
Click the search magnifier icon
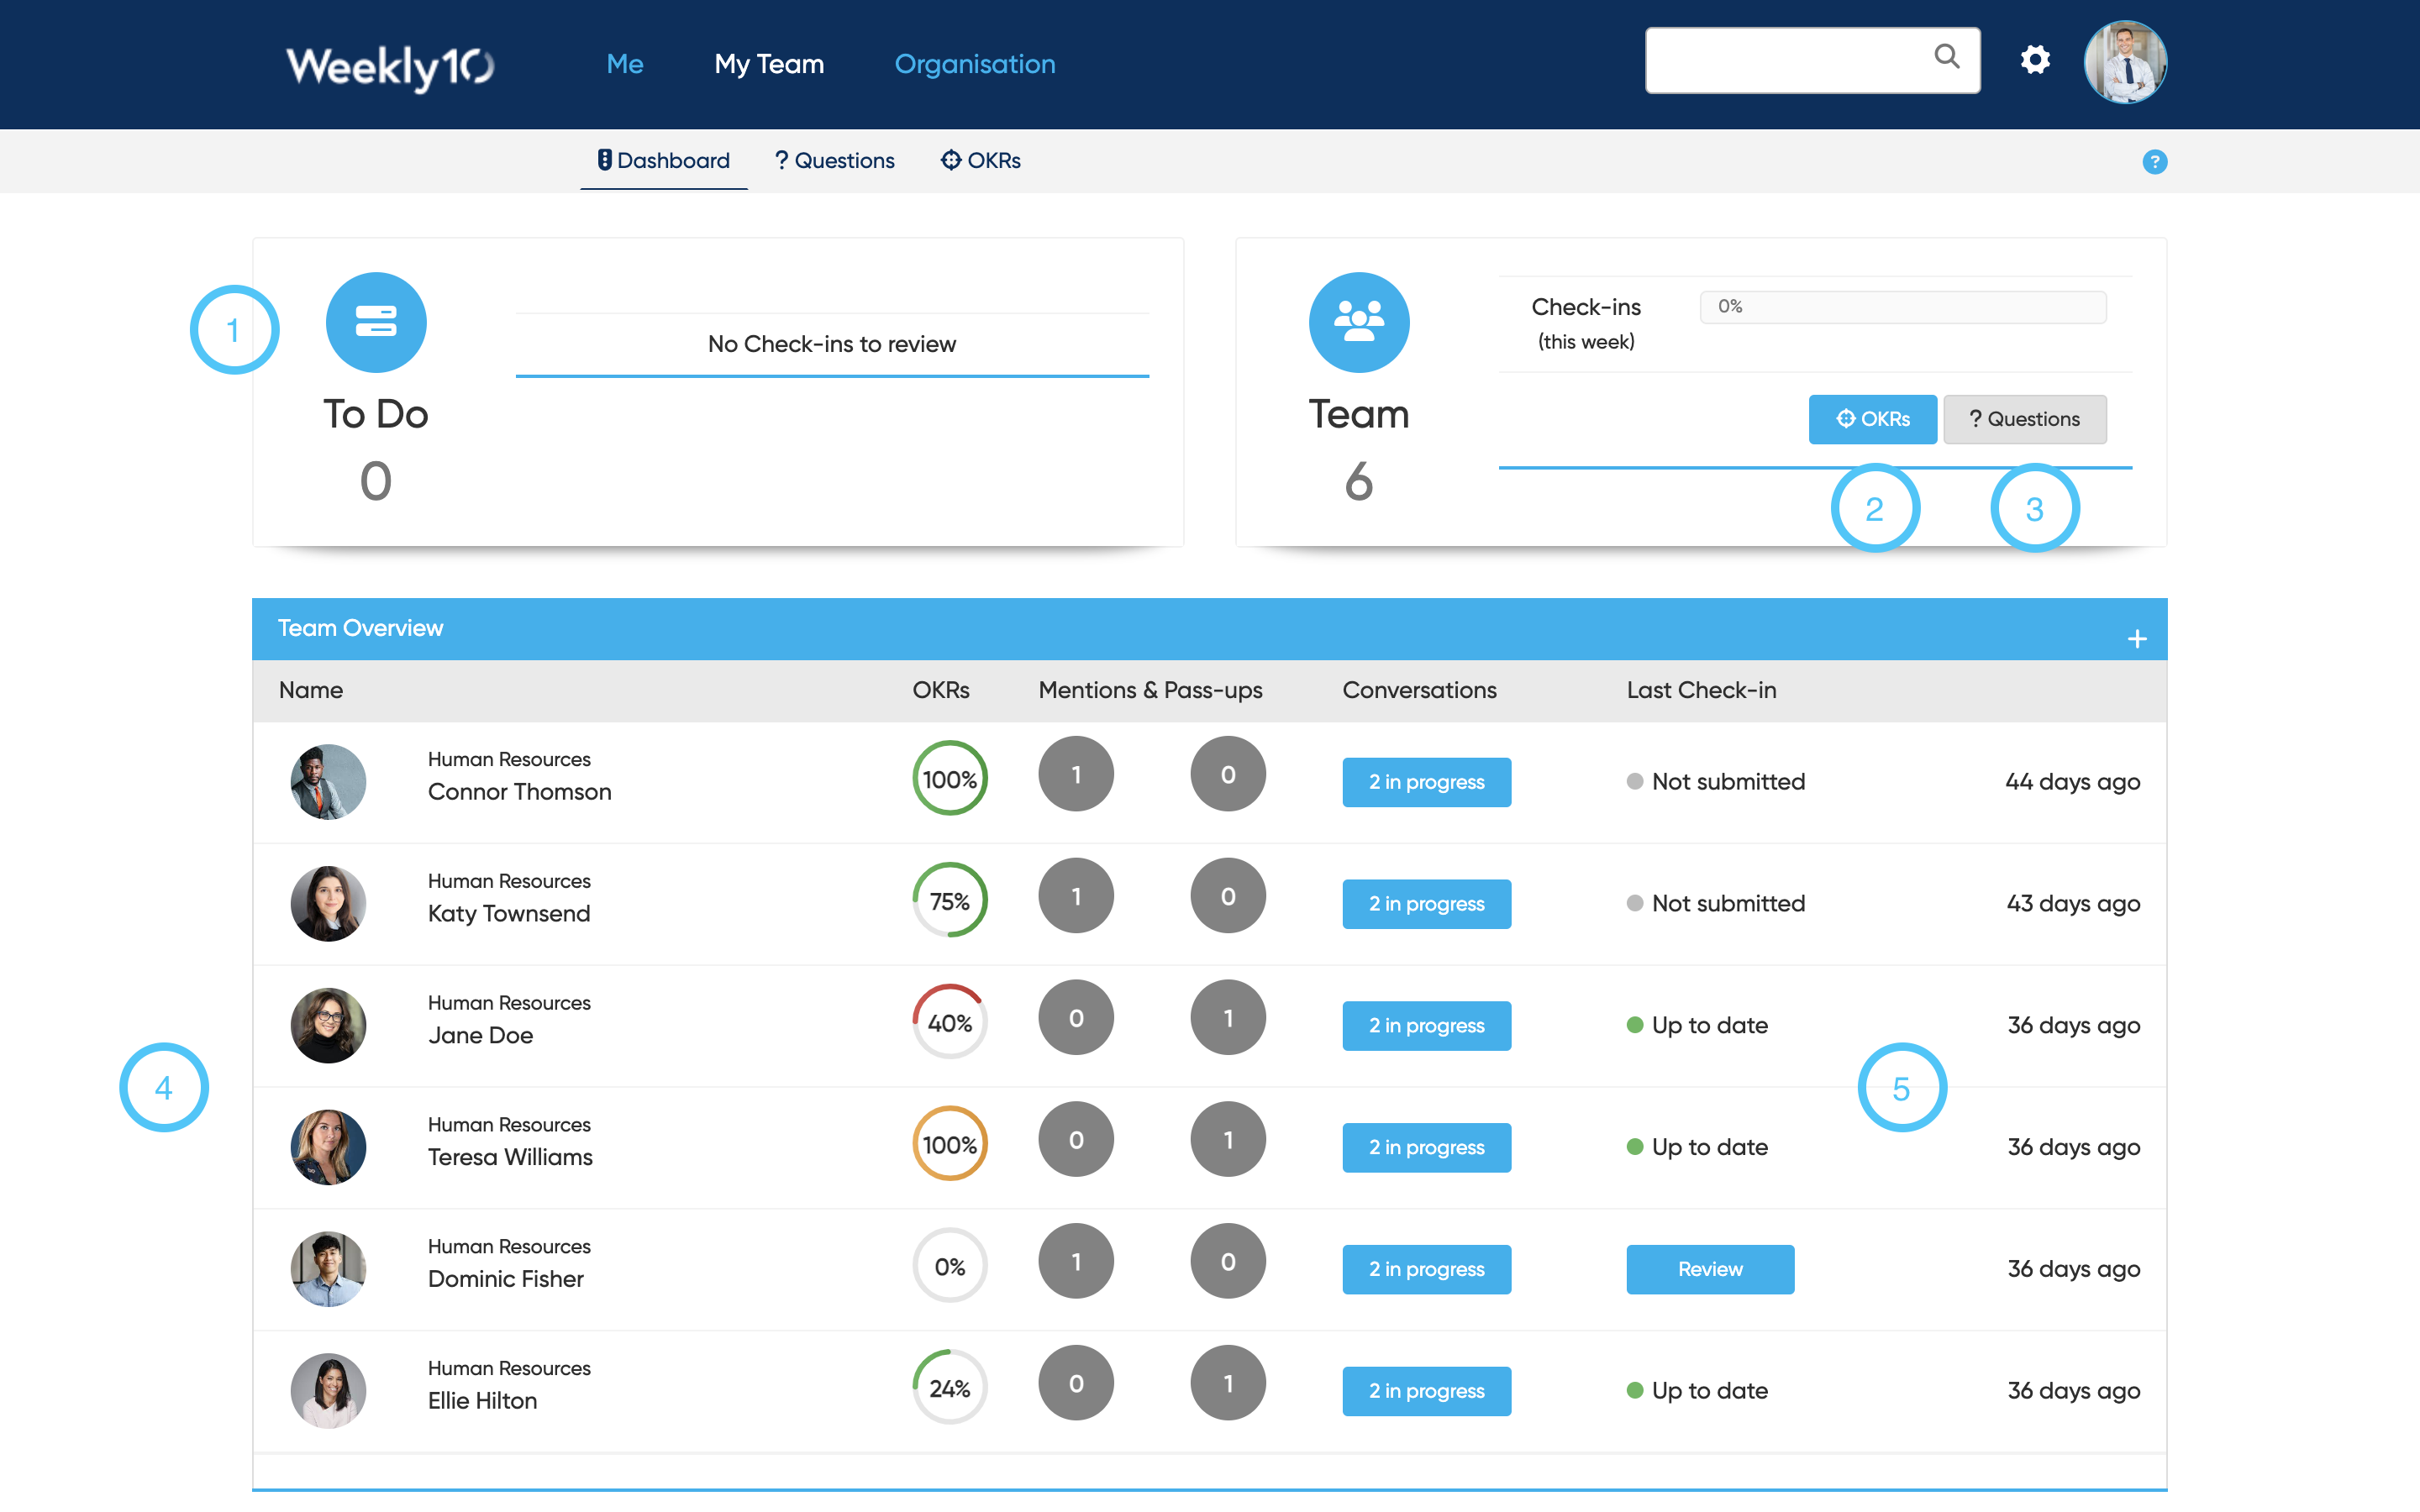click(x=1946, y=57)
